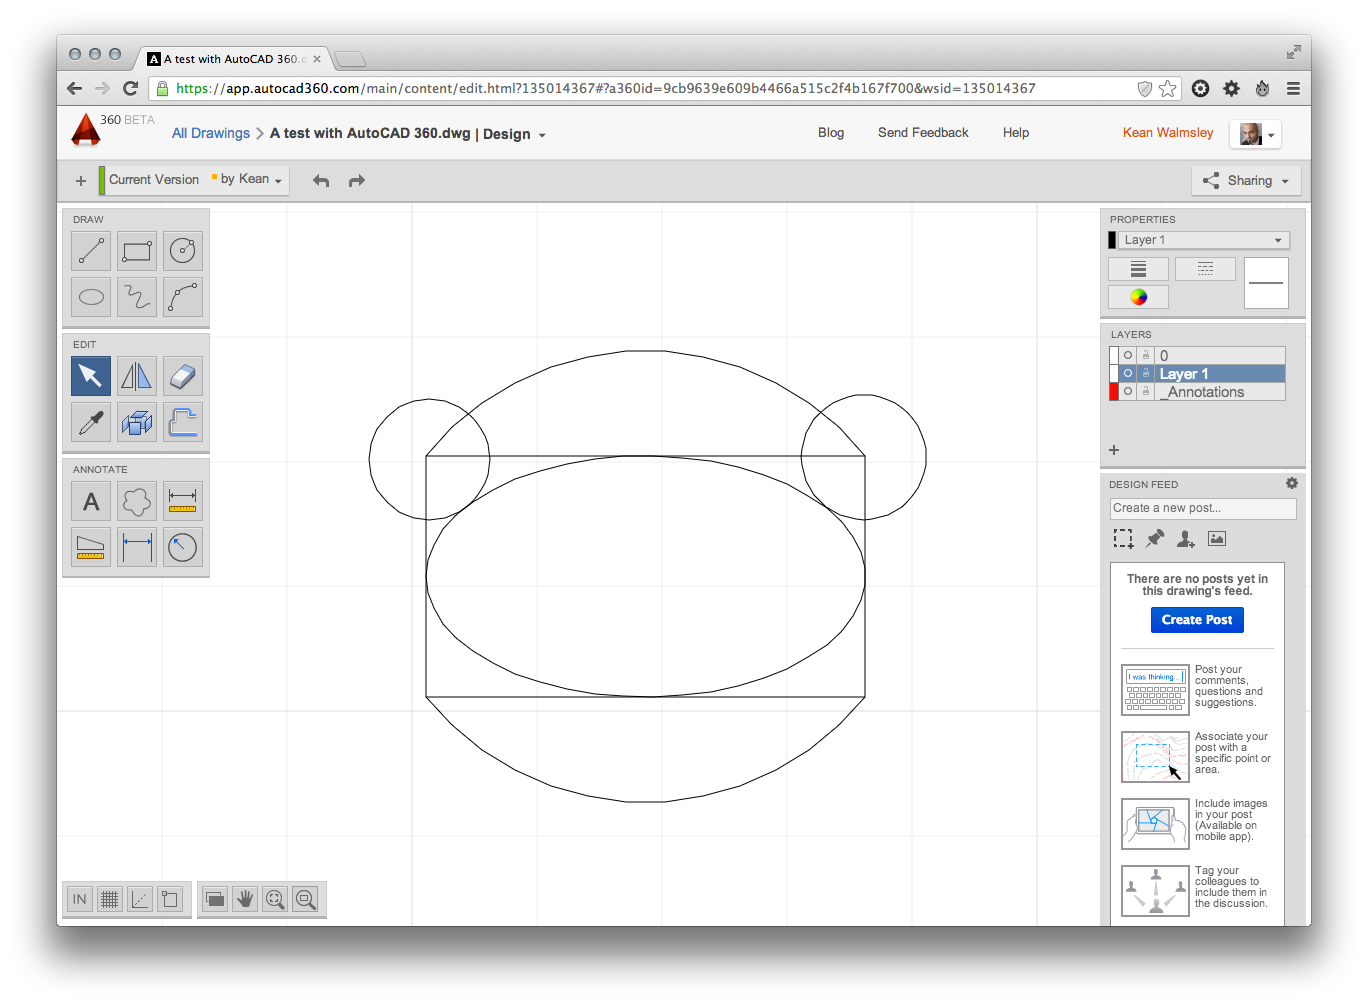Choose the Eraser tool in Edit panel

tap(182, 376)
